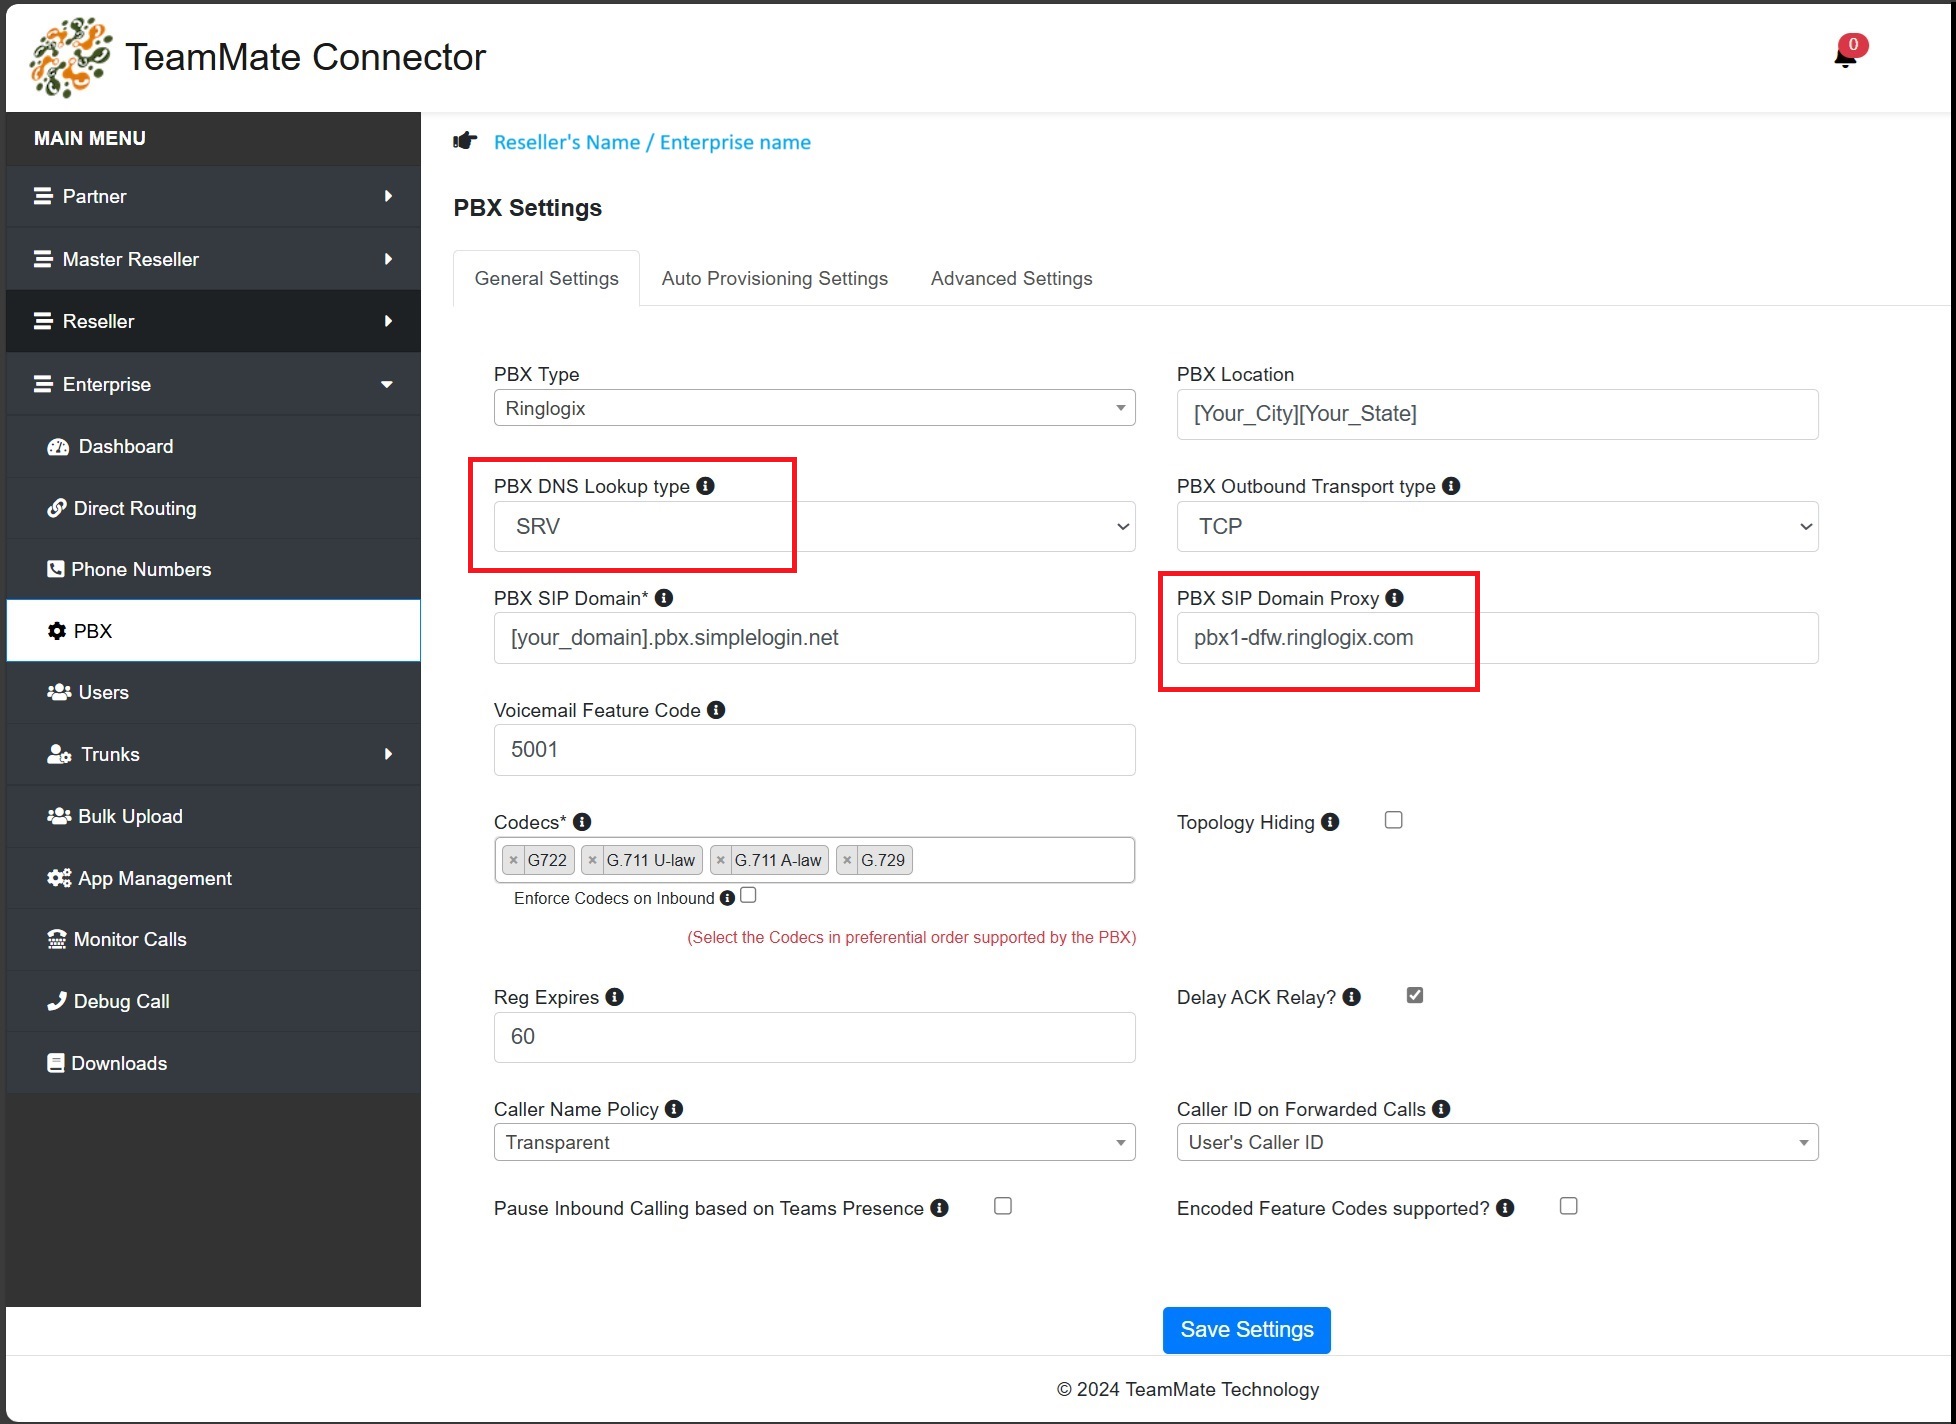Click the PBX Location field

pyautogui.click(x=1498, y=414)
